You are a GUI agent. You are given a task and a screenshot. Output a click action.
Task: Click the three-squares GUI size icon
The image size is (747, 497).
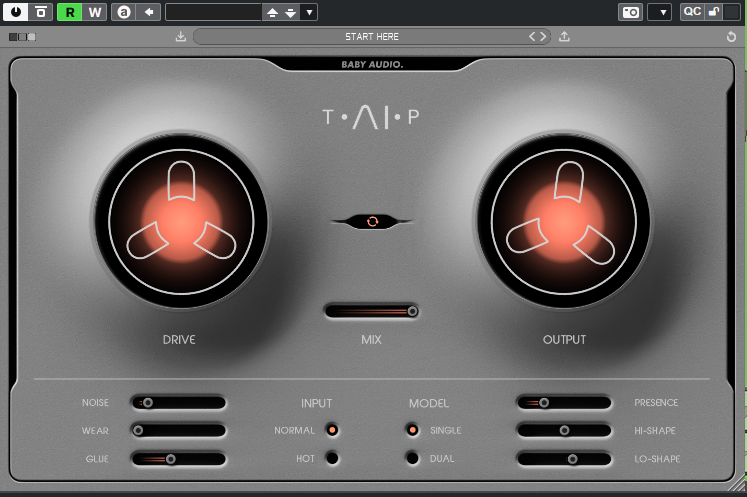click(x=22, y=37)
